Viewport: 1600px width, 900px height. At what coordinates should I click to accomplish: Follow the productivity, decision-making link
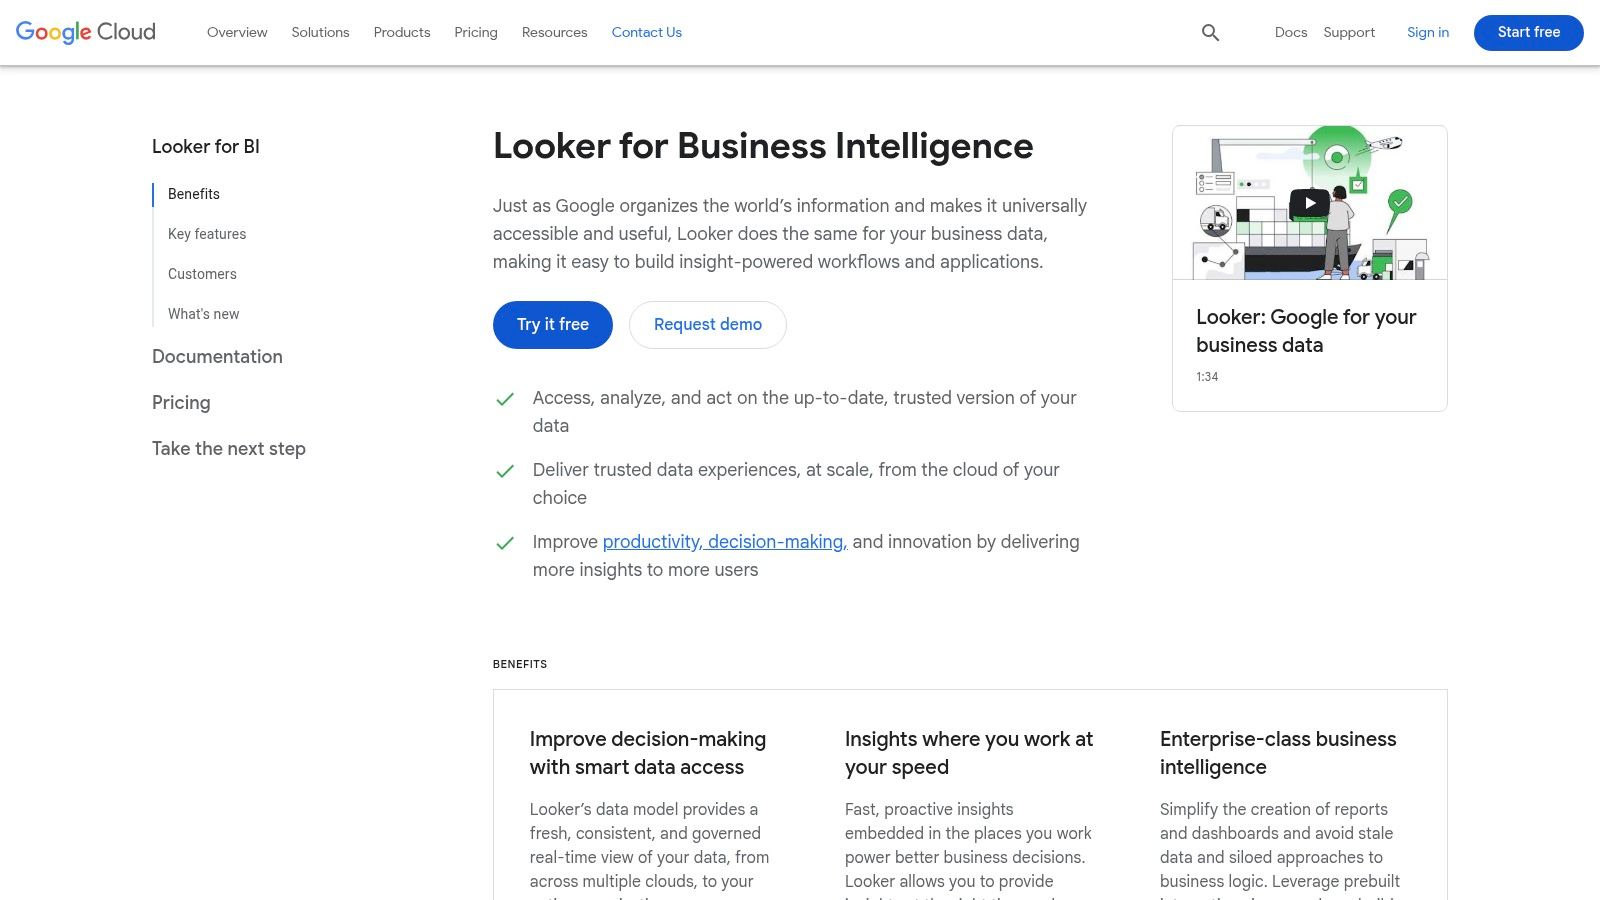[x=725, y=542]
